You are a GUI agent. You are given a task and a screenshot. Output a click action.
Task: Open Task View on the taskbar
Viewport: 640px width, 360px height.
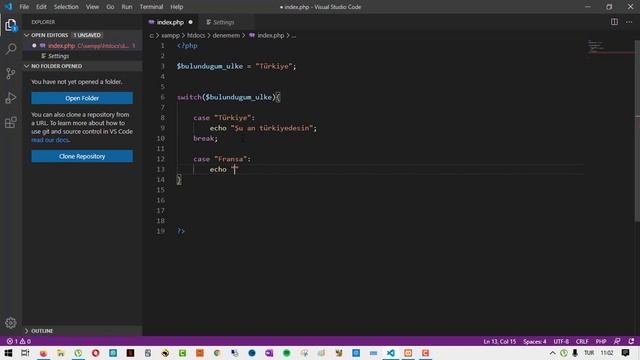pos(25,353)
